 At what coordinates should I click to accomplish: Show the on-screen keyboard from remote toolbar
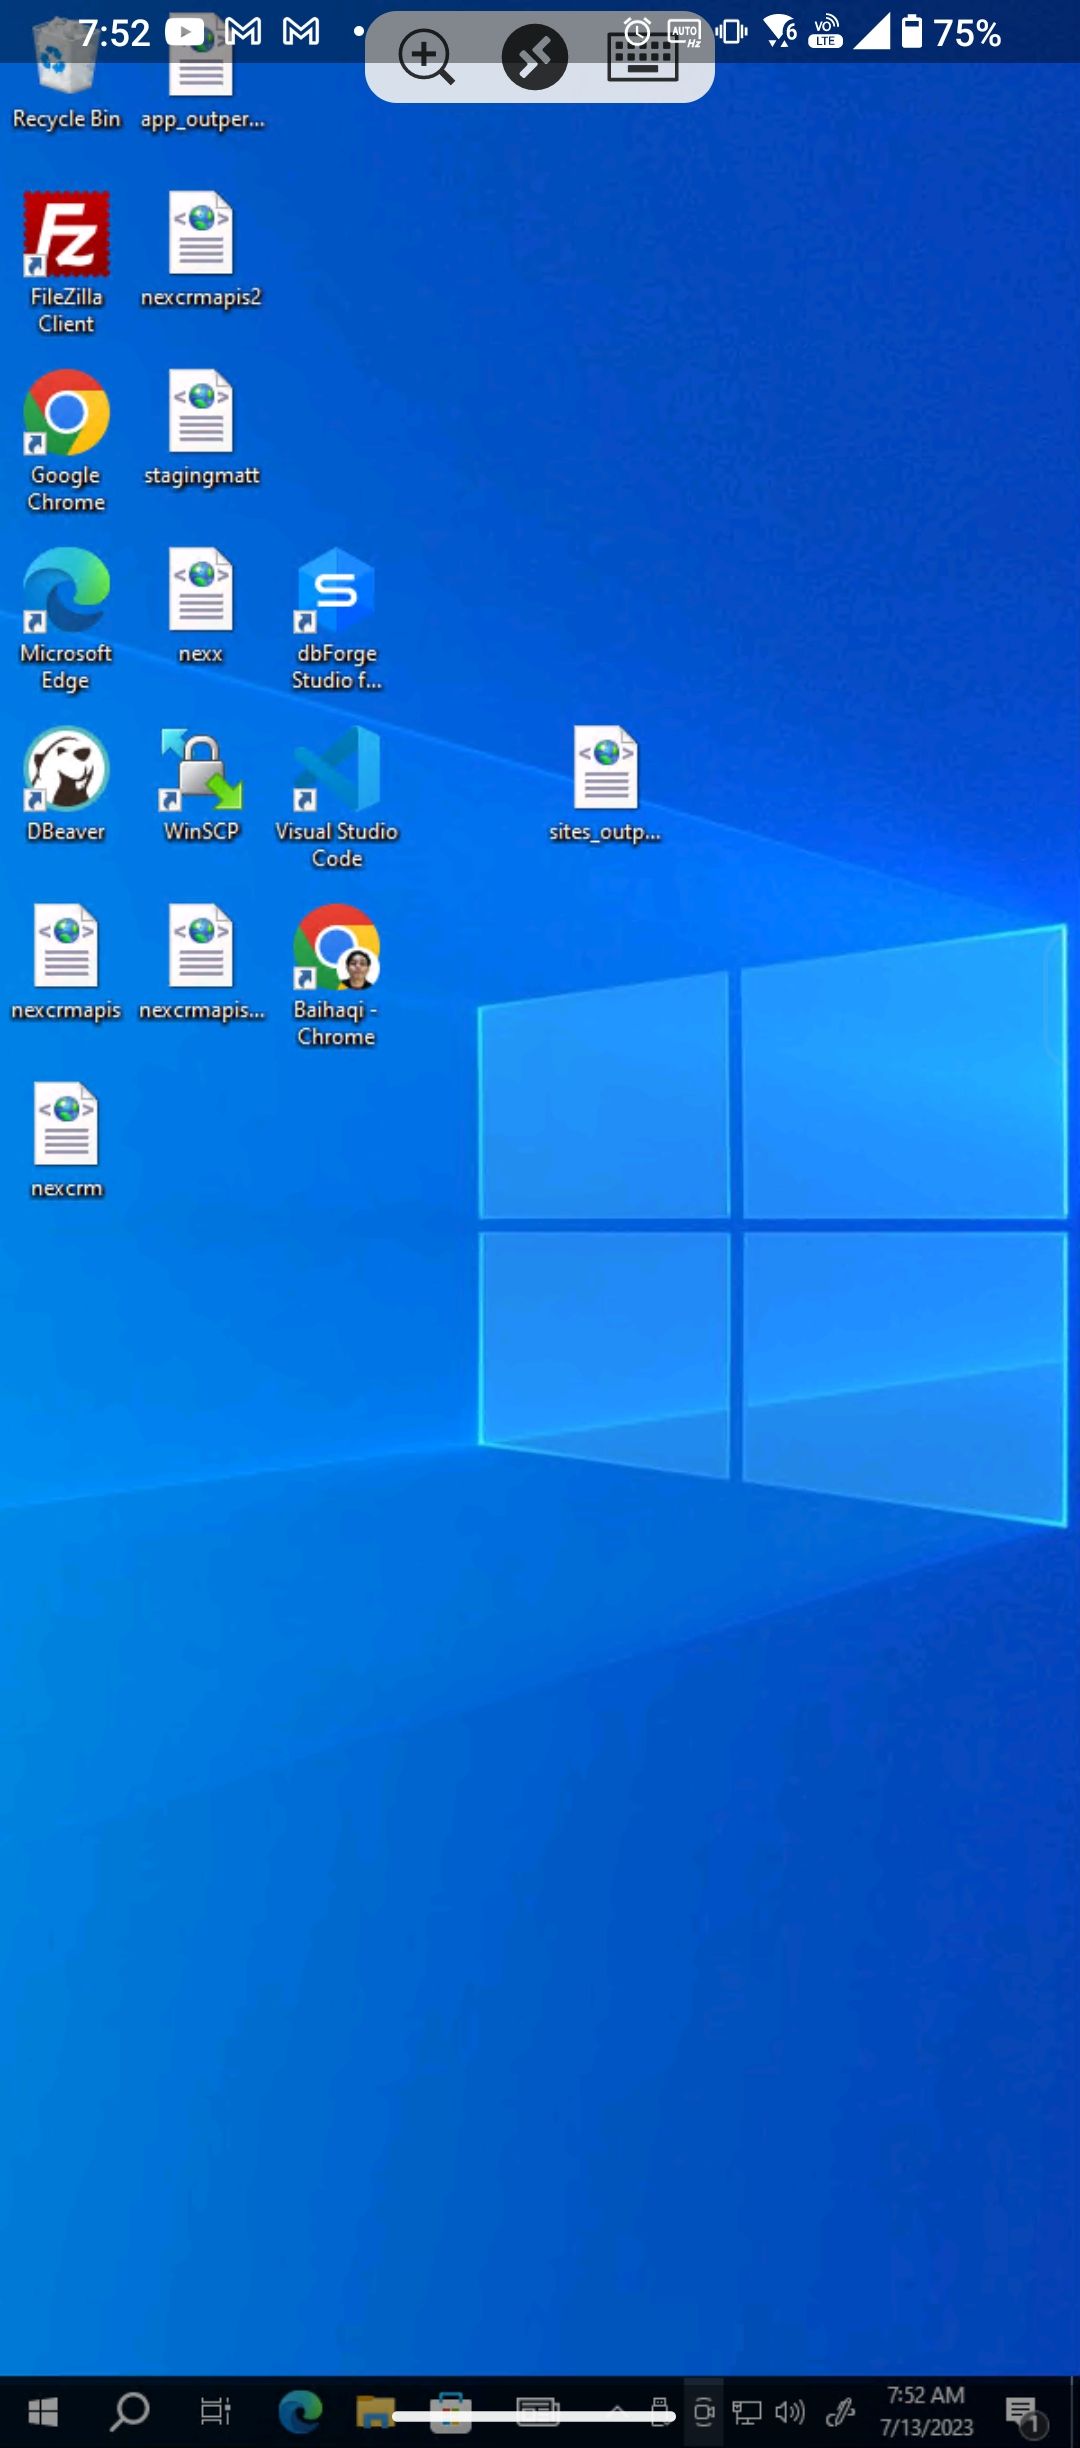tap(643, 57)
